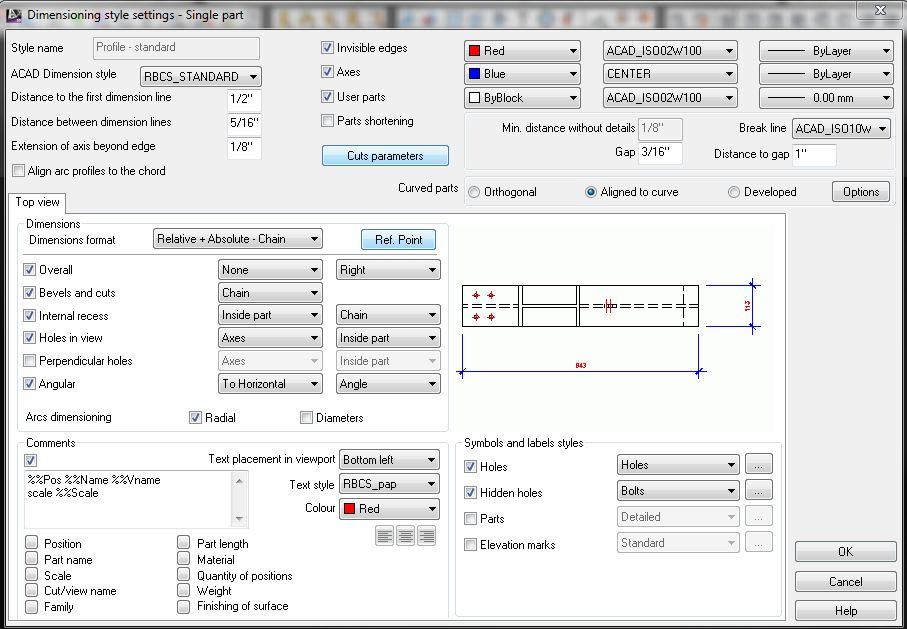This screenshot has width=907, height=629.
Task: Open the Bolts style editor via ellipsis
Action: click(758, 491)
